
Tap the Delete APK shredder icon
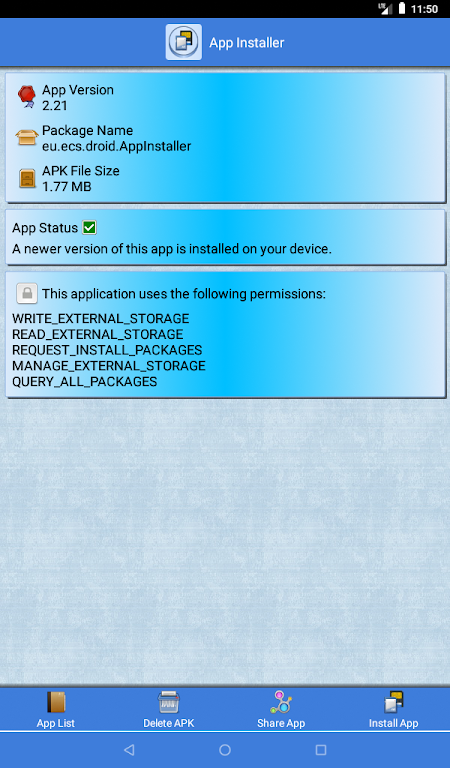click(168, 702)
